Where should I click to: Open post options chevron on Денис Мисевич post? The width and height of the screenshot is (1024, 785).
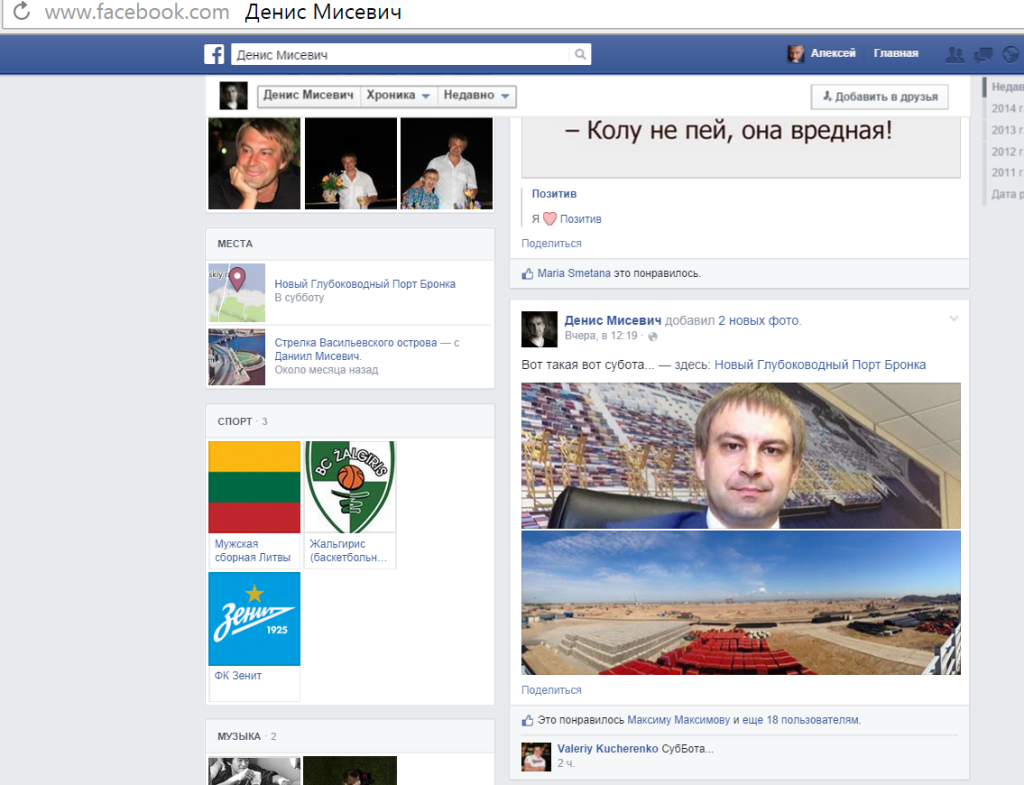coord(953,319)
